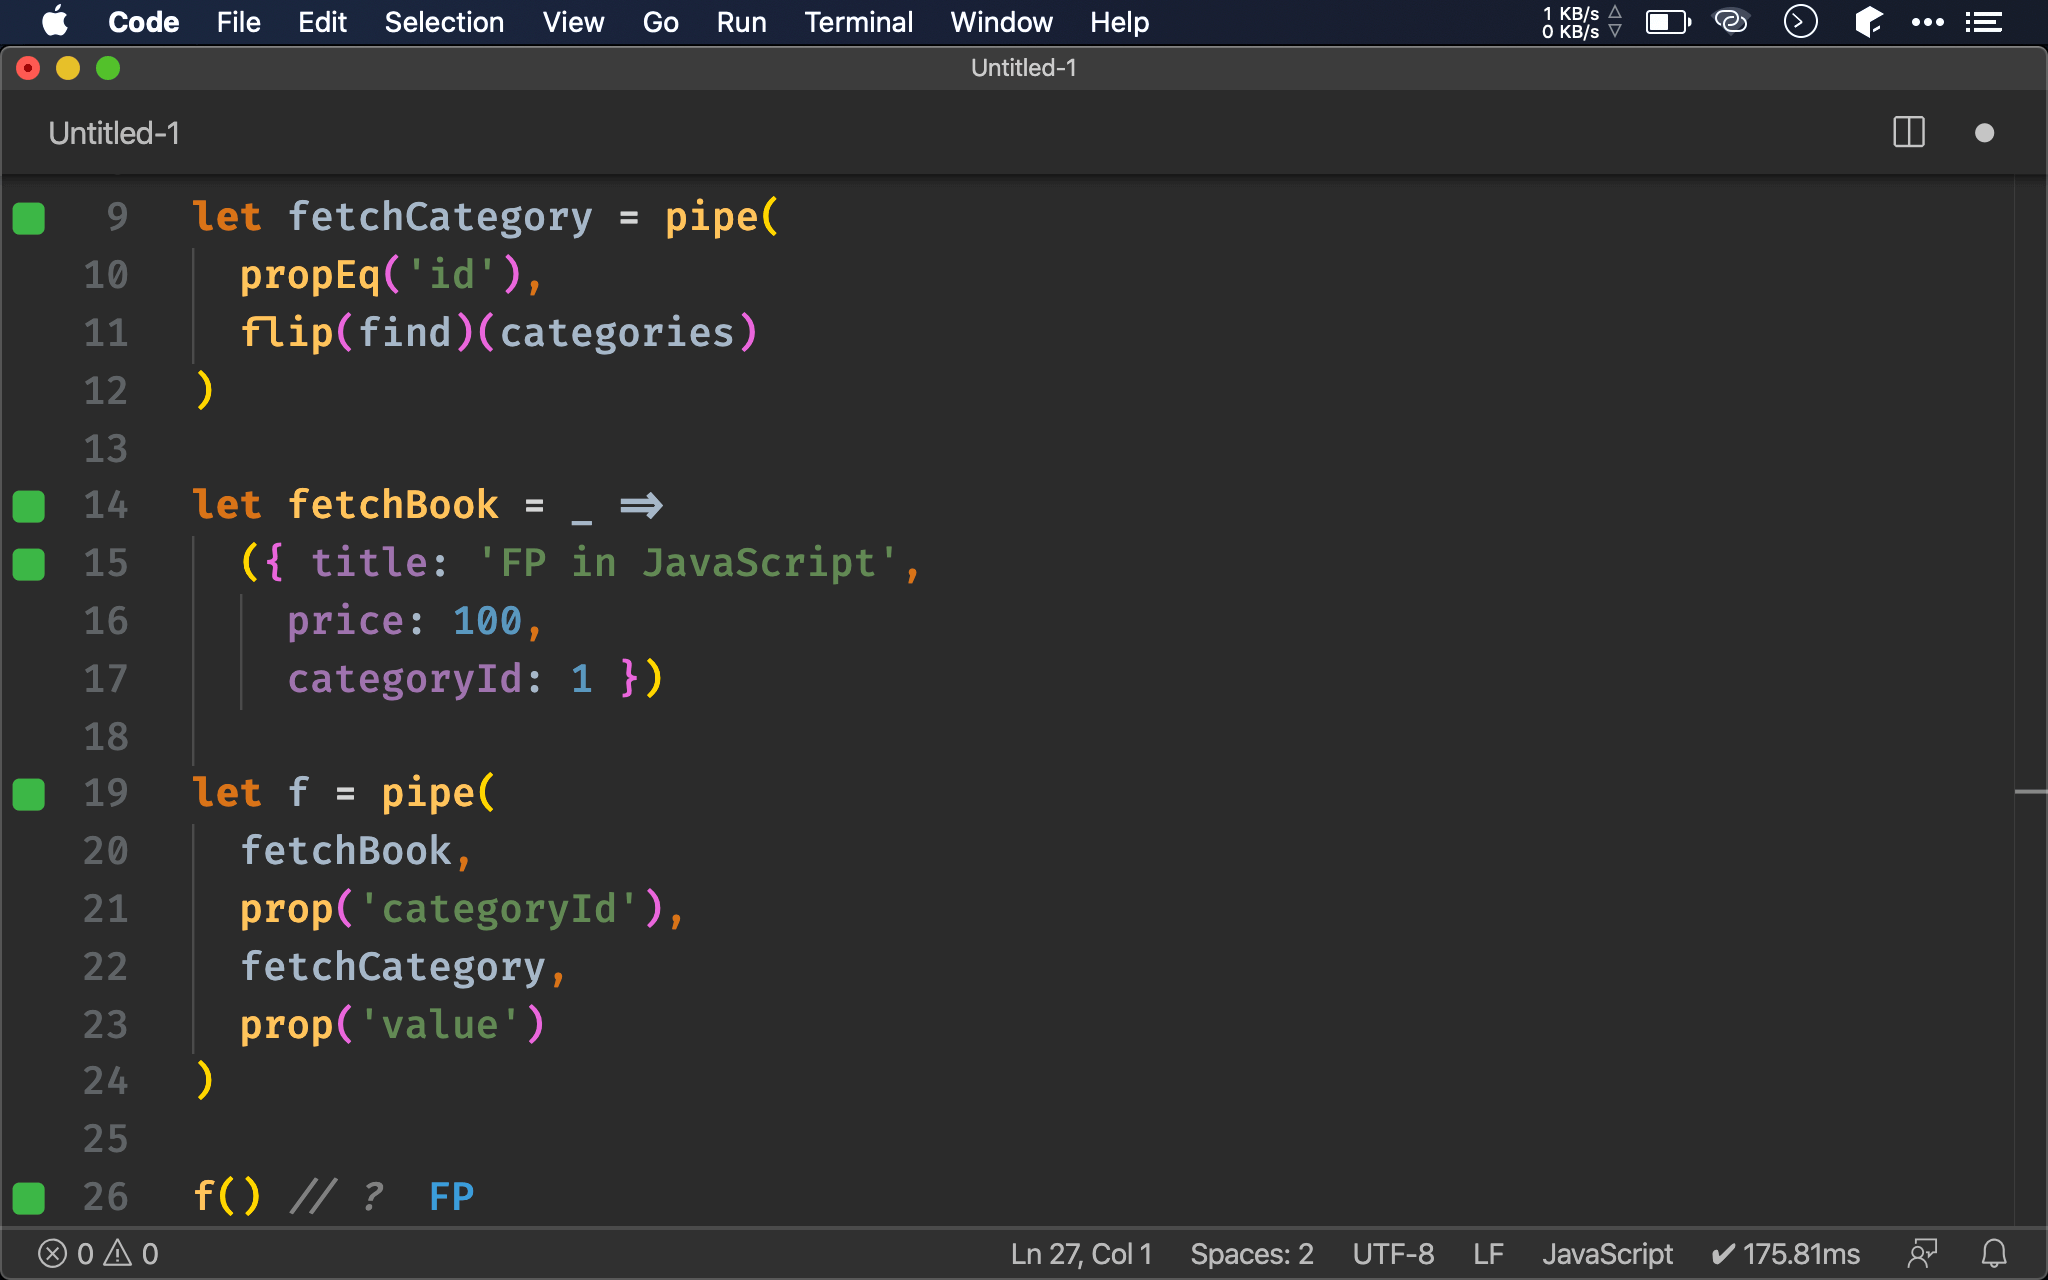Click the inline result FP on line 26
Viewport: 2048px width, 1280px height.
click(452, 1197)
